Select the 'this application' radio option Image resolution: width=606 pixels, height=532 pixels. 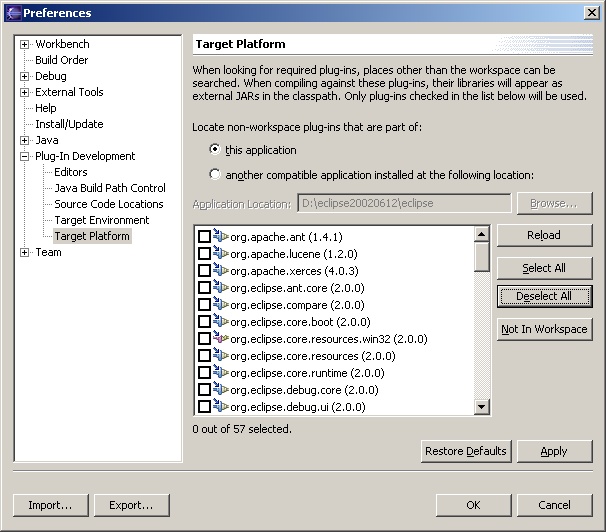(215, 150)
